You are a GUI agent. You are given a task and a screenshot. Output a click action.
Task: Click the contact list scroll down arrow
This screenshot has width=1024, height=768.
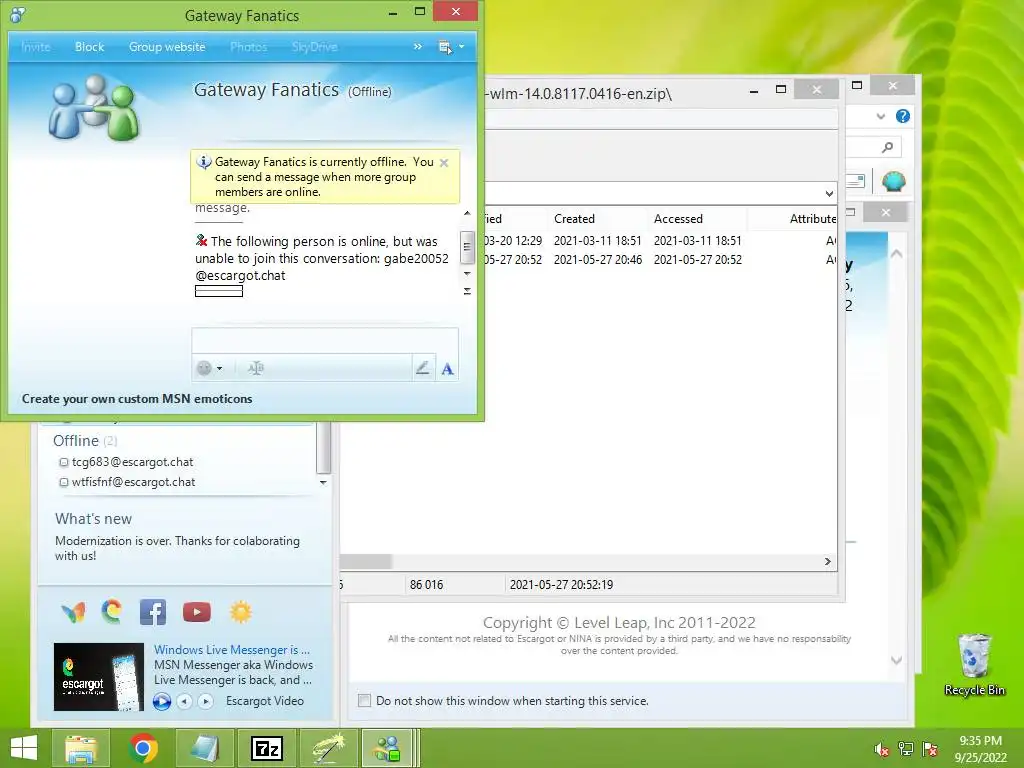click(x=323, y=482)
